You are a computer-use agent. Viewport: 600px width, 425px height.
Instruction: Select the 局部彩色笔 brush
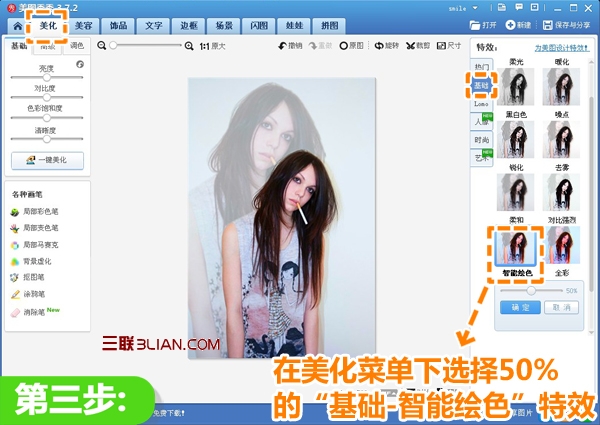[x=34, y=212]
